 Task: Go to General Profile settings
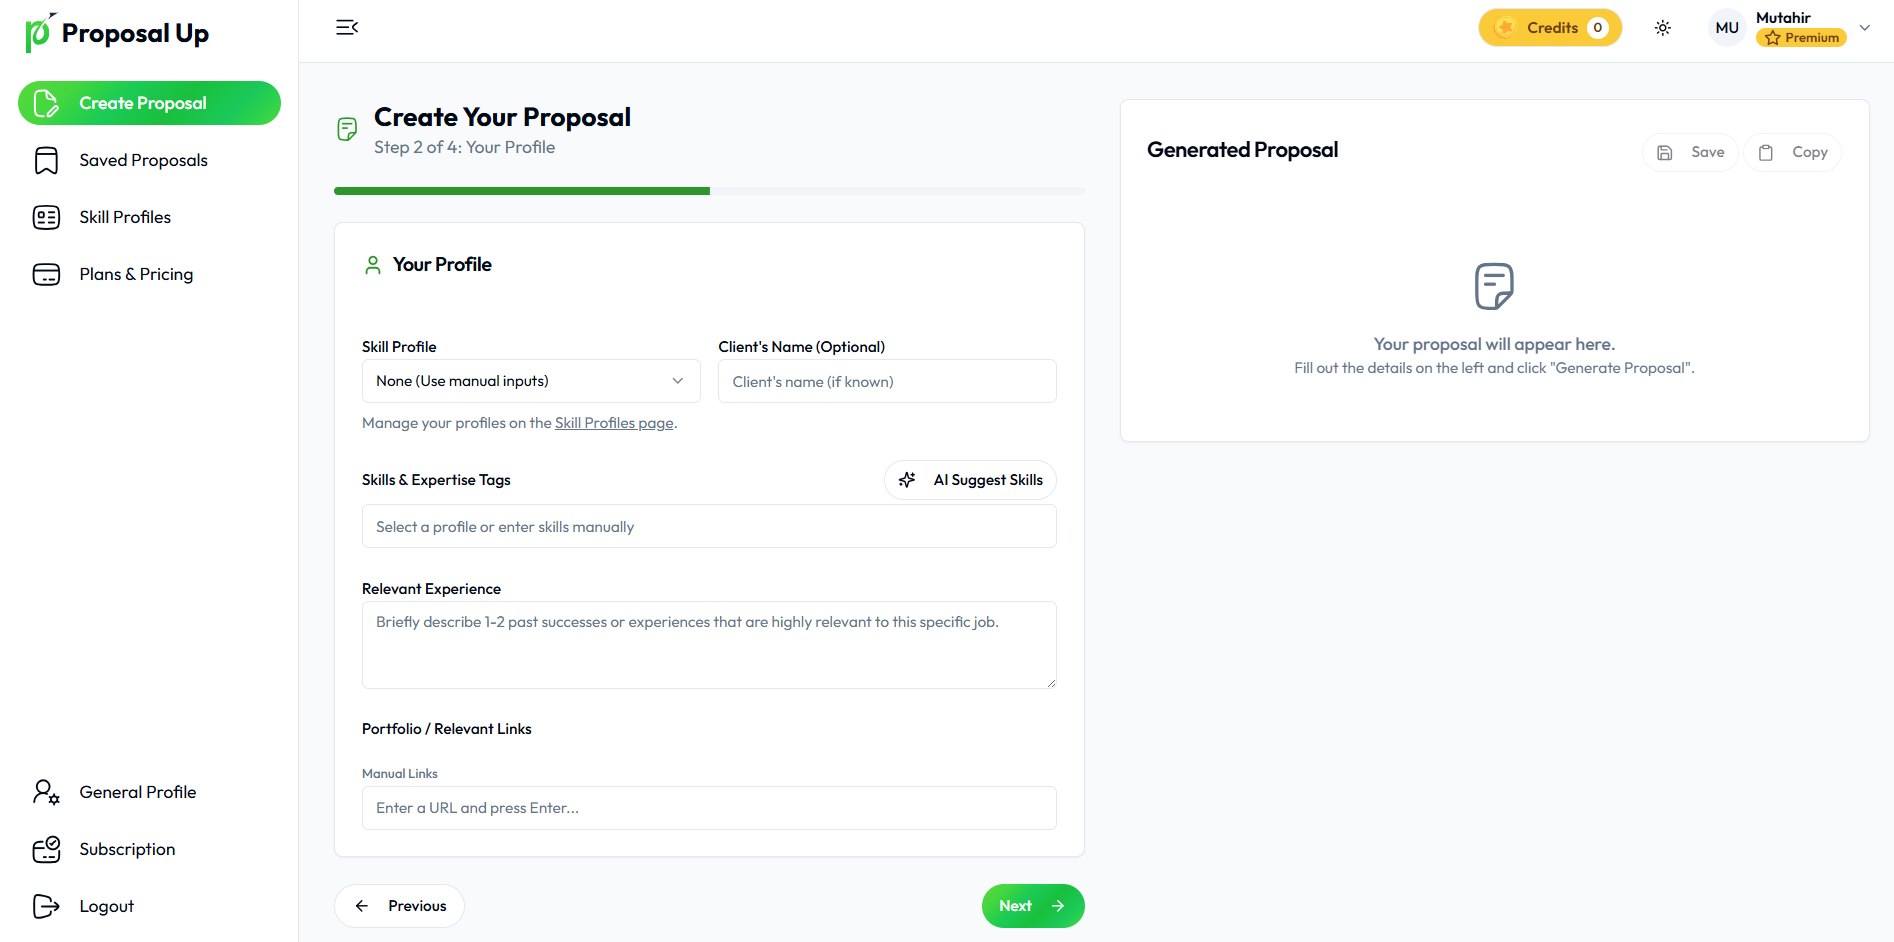(x=137, y=792)
